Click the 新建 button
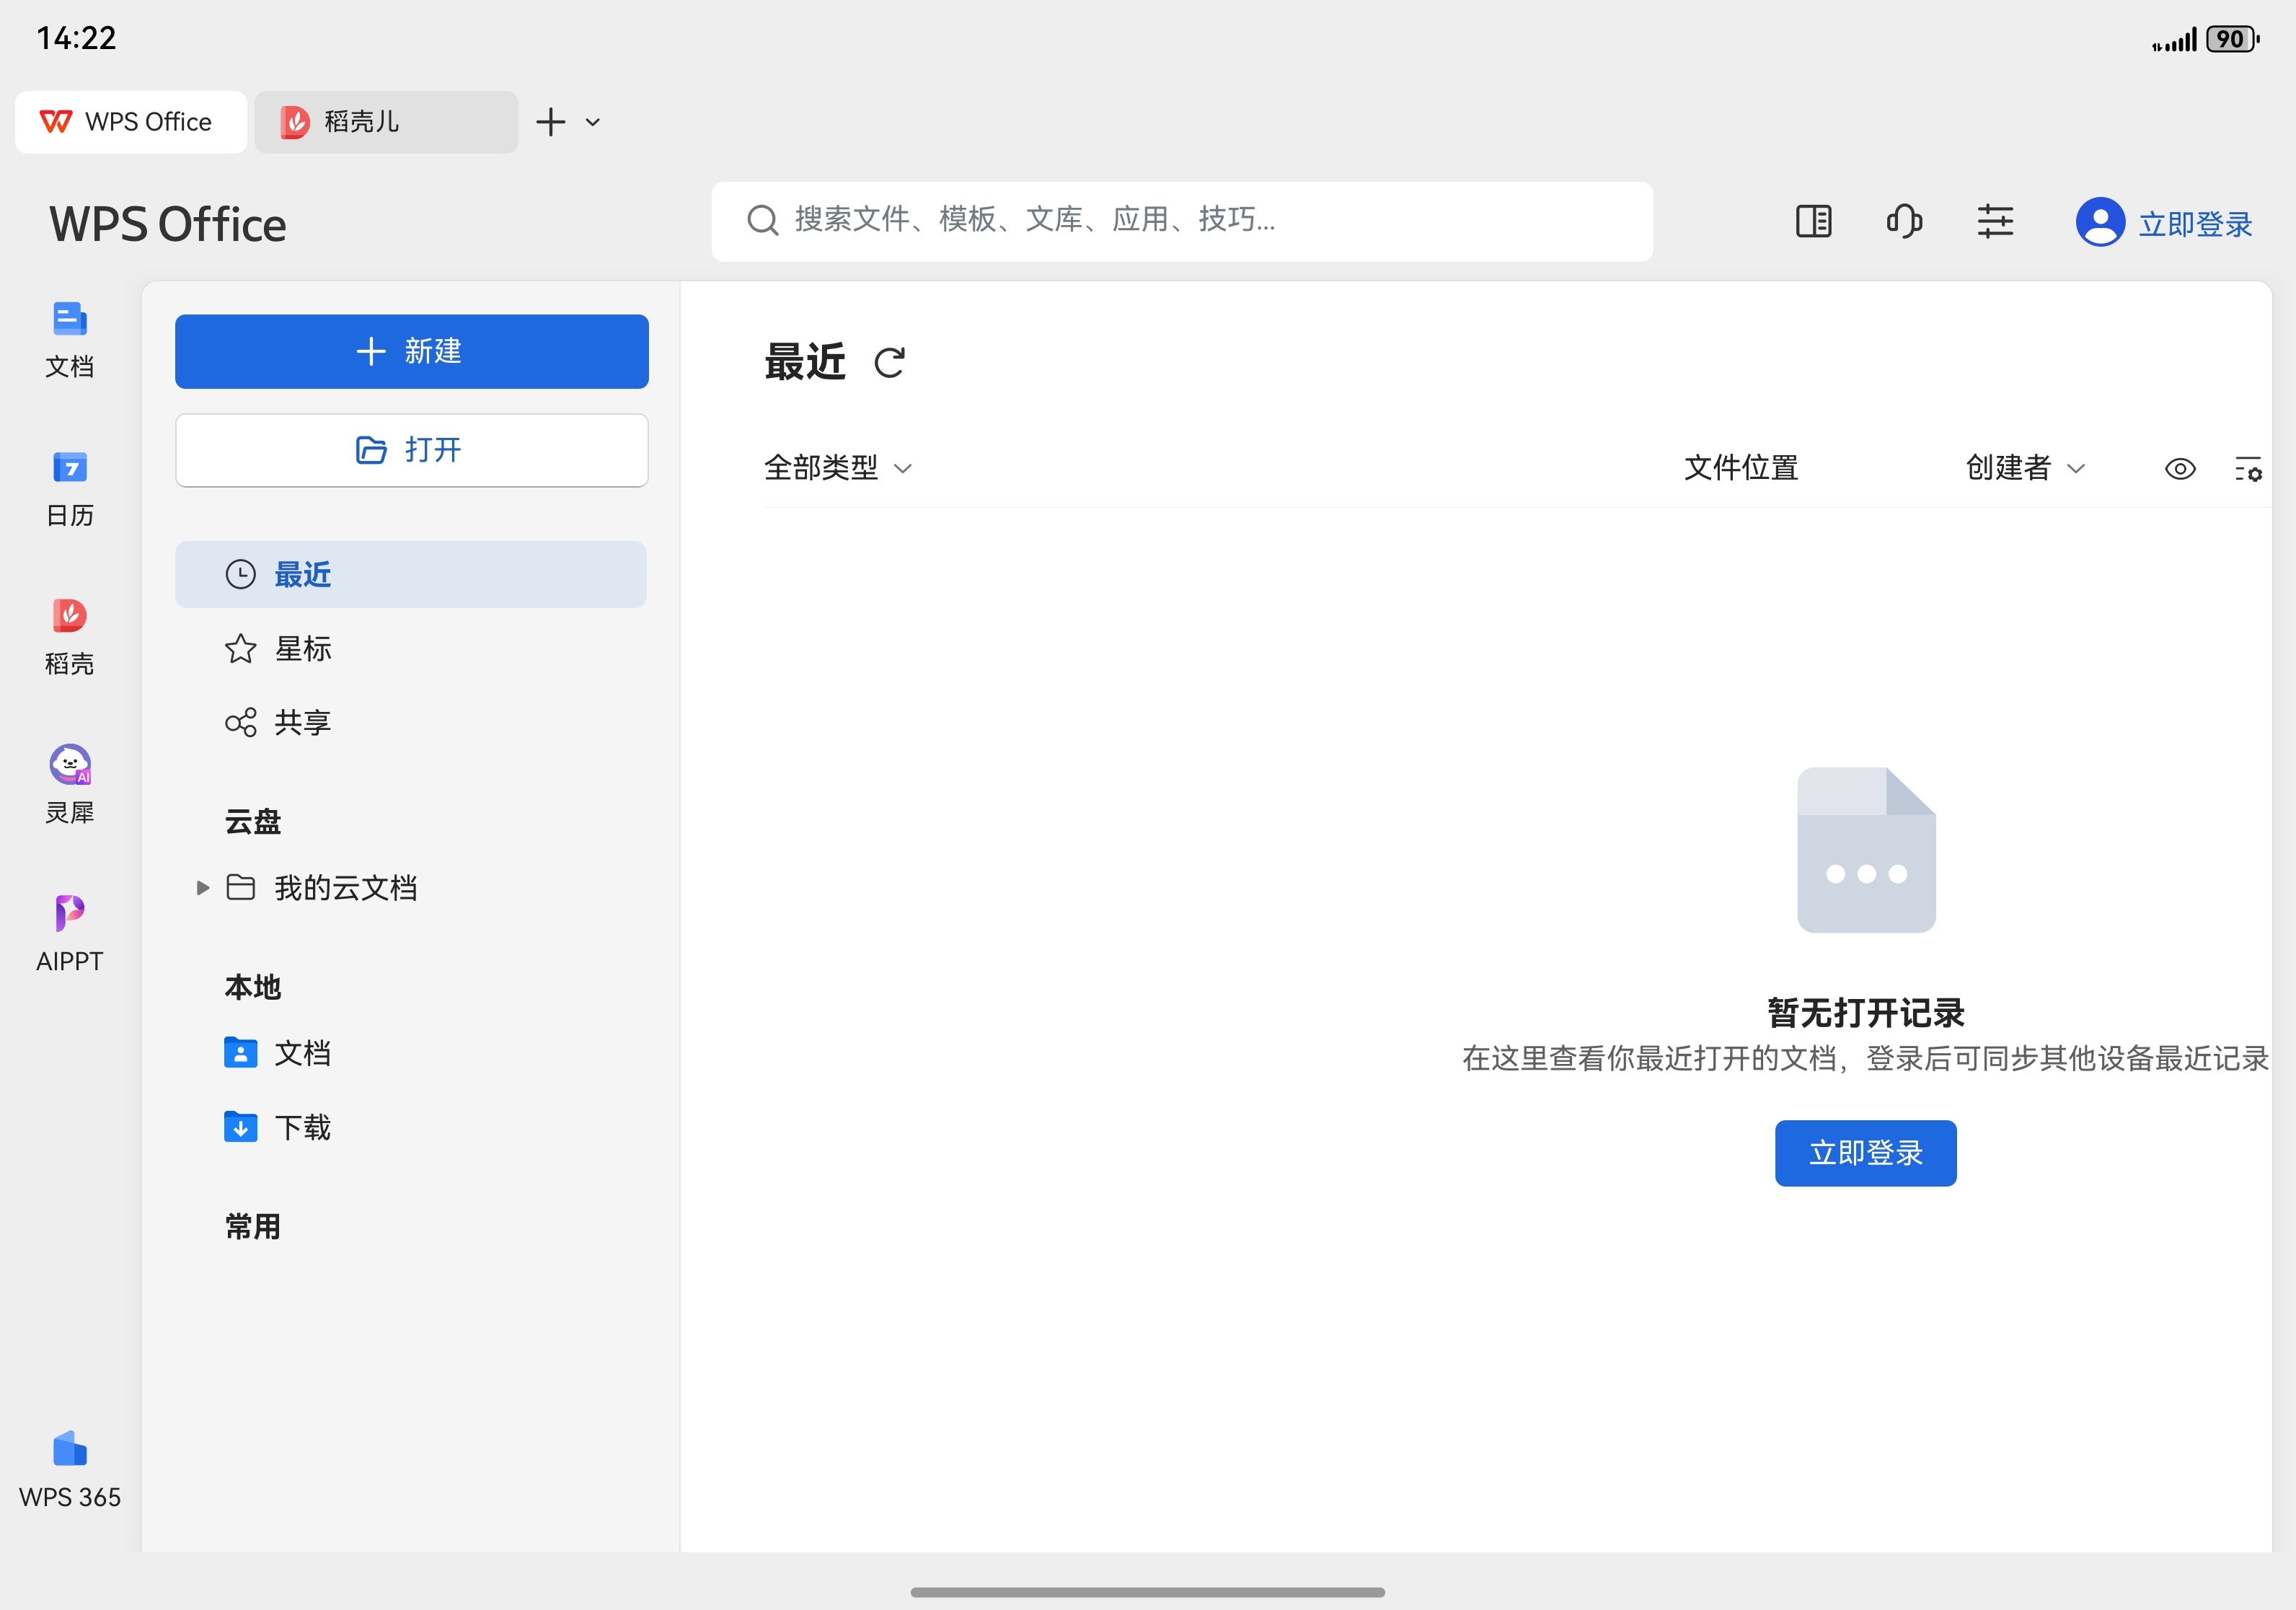 pos(411,352)
